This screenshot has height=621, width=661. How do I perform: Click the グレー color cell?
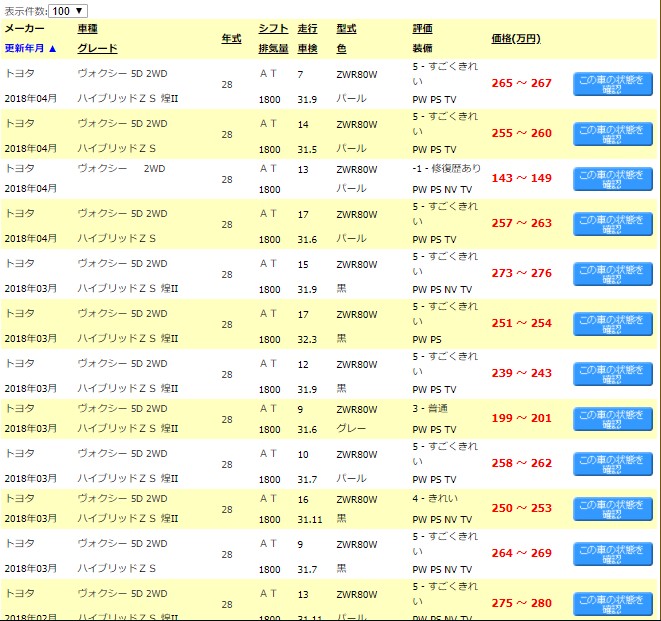click(x=351, y=429)
